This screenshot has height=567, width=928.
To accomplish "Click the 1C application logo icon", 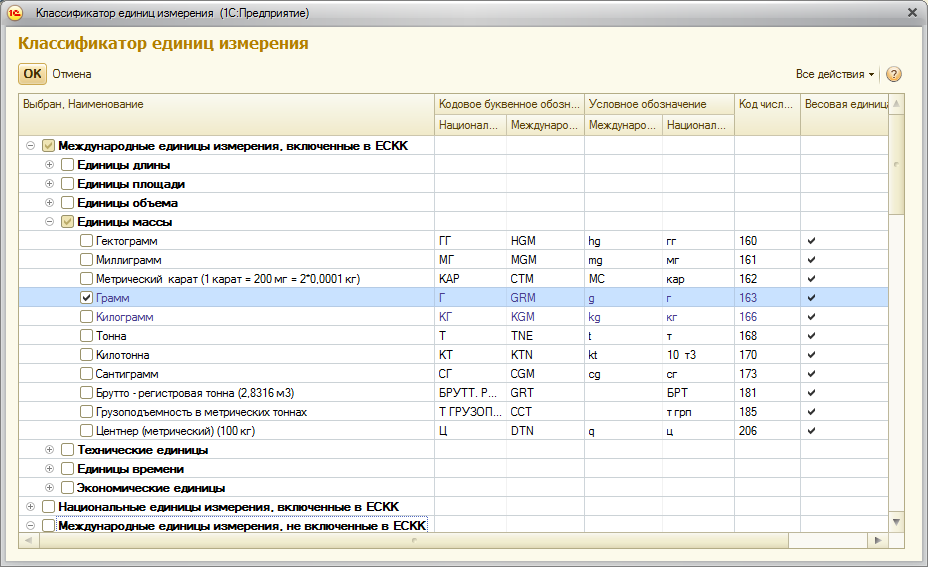I will pyautogui.click(x=15, y=13).
